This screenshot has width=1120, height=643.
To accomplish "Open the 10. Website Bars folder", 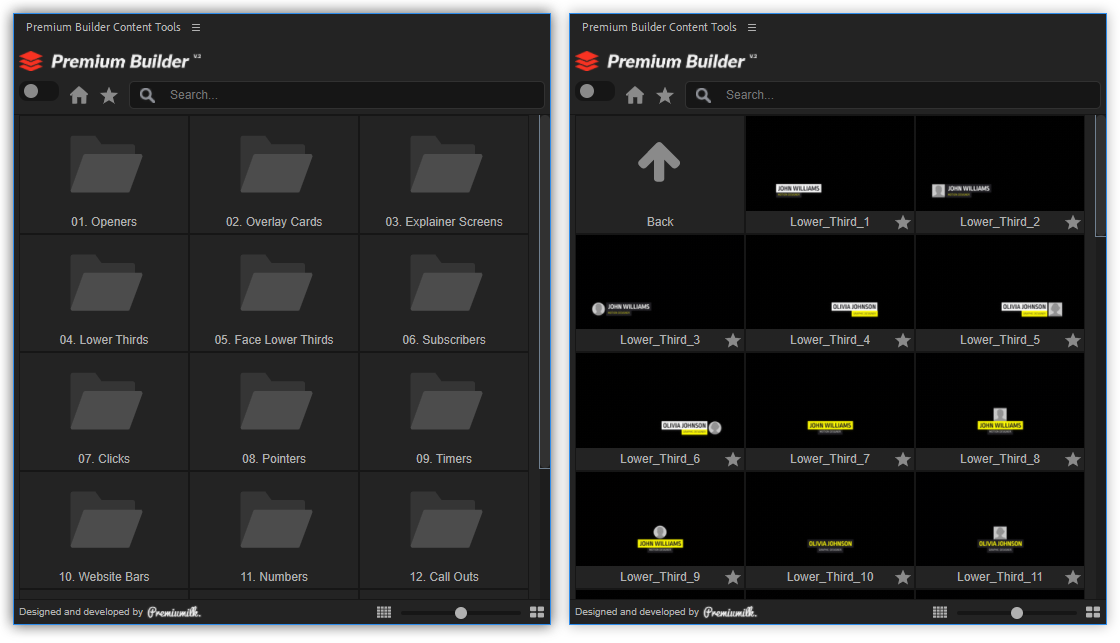I will click(x=104, y=530).
